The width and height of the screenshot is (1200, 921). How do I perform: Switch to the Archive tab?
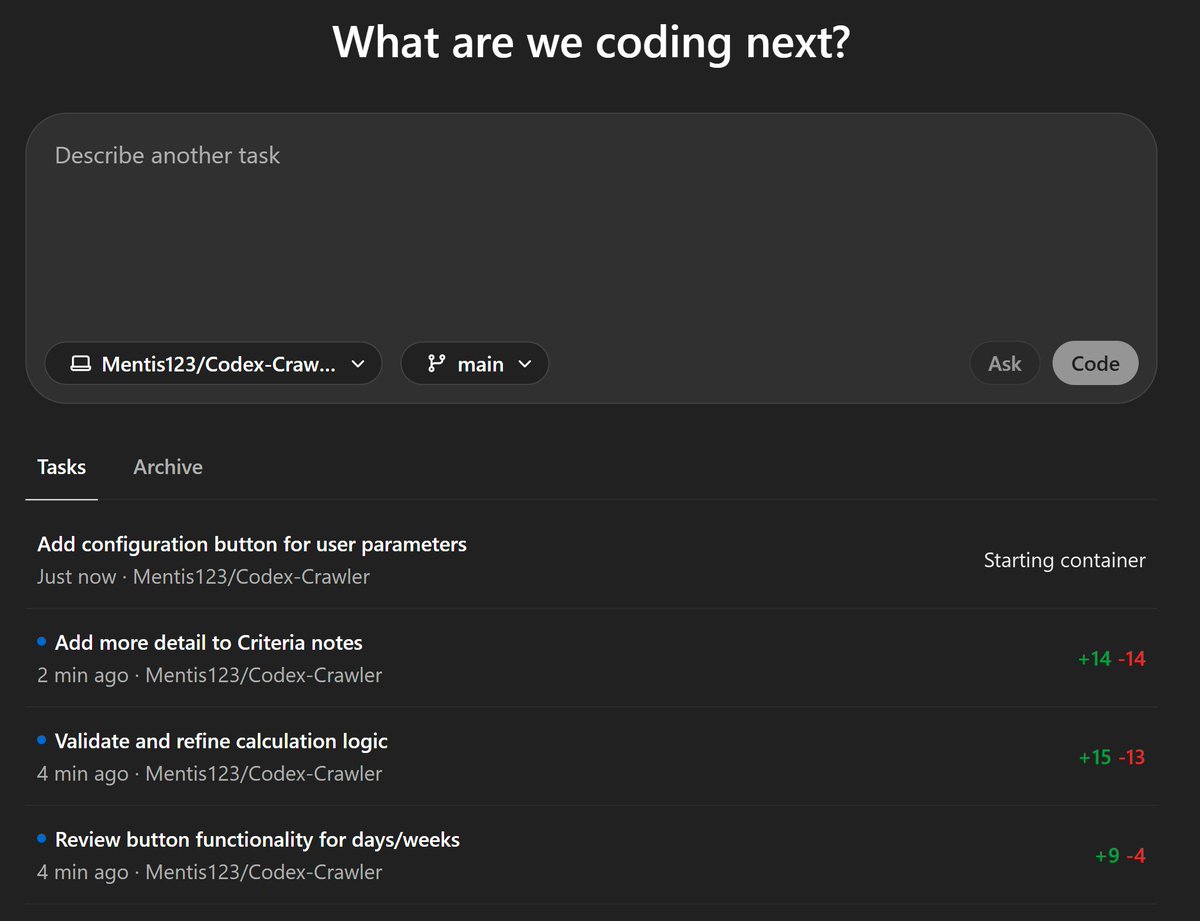pyautogui.click(x=168, y=467)
